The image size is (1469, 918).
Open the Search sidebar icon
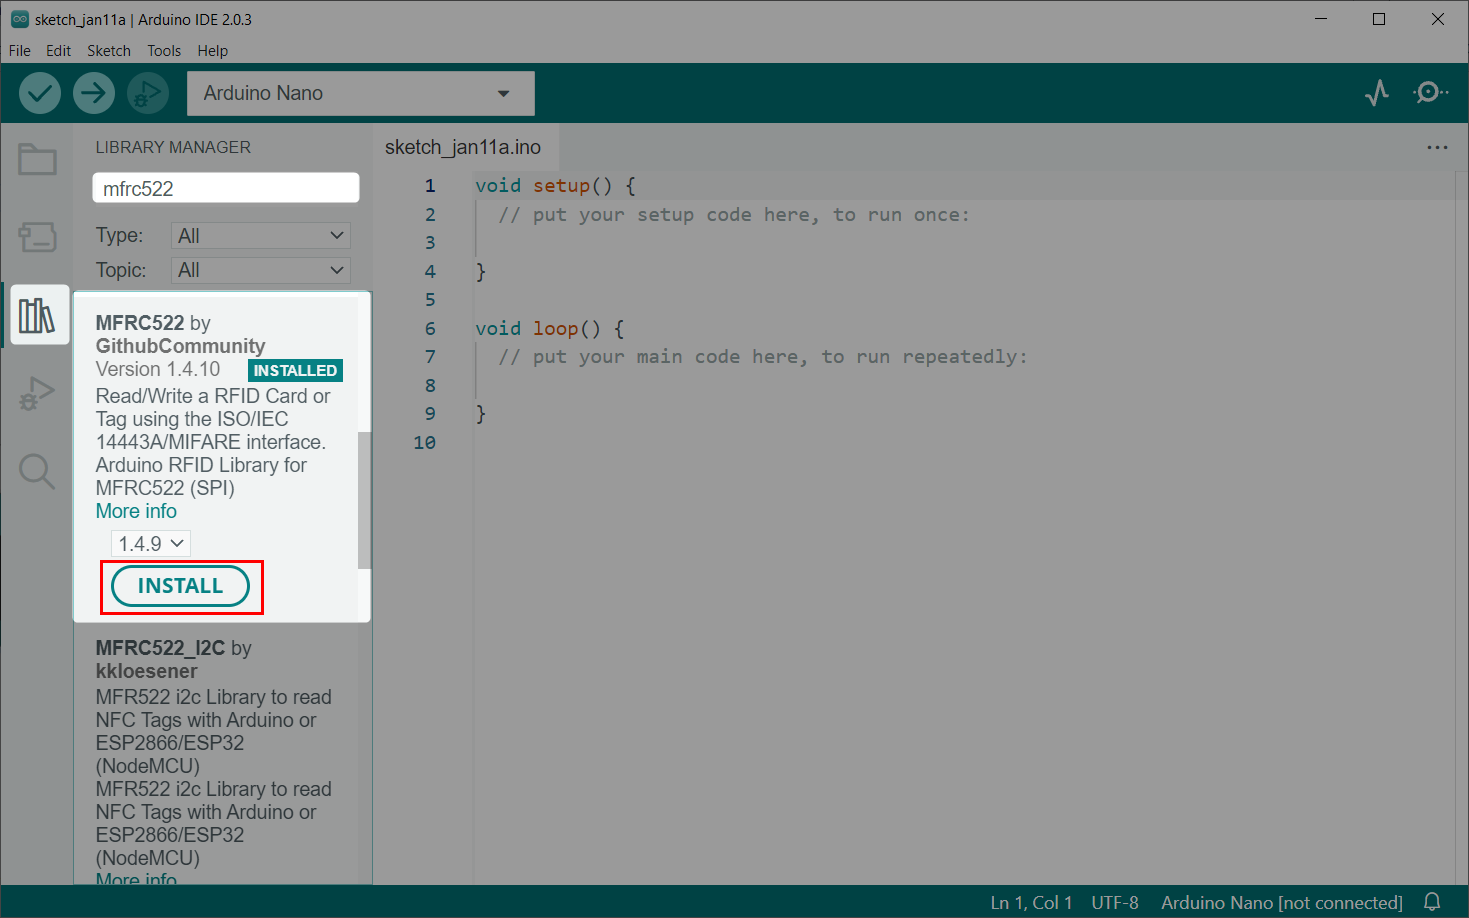pyautogui.click(x=37, y=471)
